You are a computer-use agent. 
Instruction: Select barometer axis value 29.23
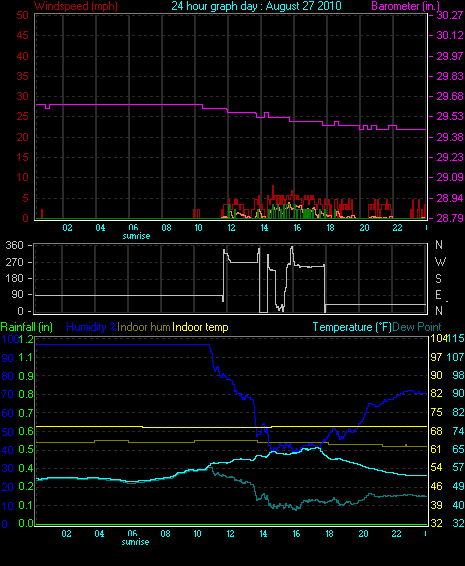tap(450, 157)
